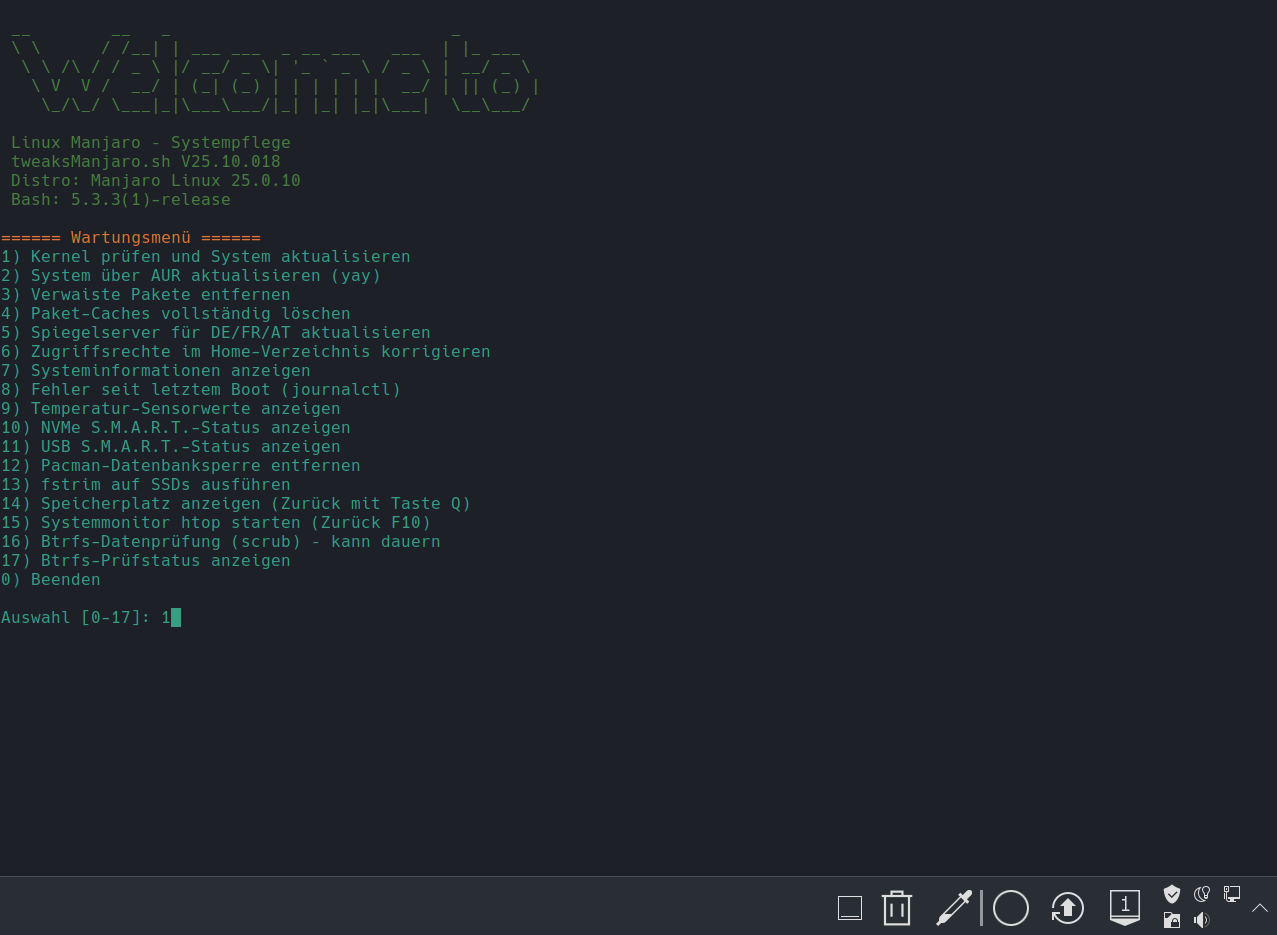Click menu entry Kernel prüfen und System aktualisieren
The width and height of the screenshot is (1277, 935).
220,257
